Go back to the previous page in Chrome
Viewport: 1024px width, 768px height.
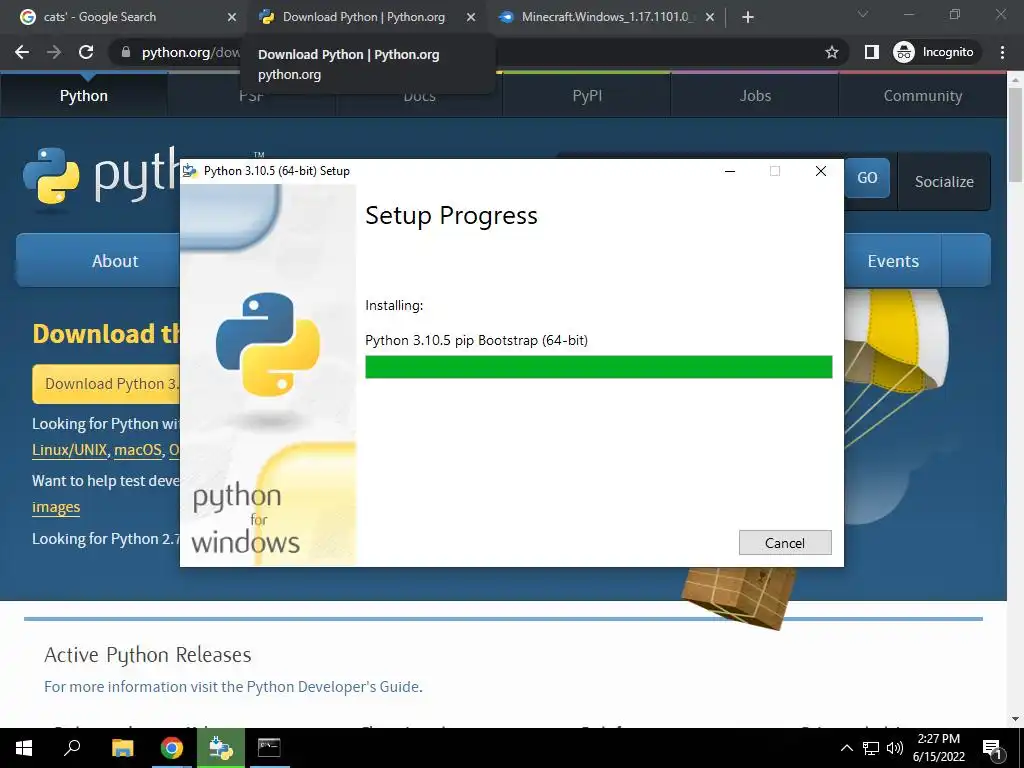tap(22, 52)
